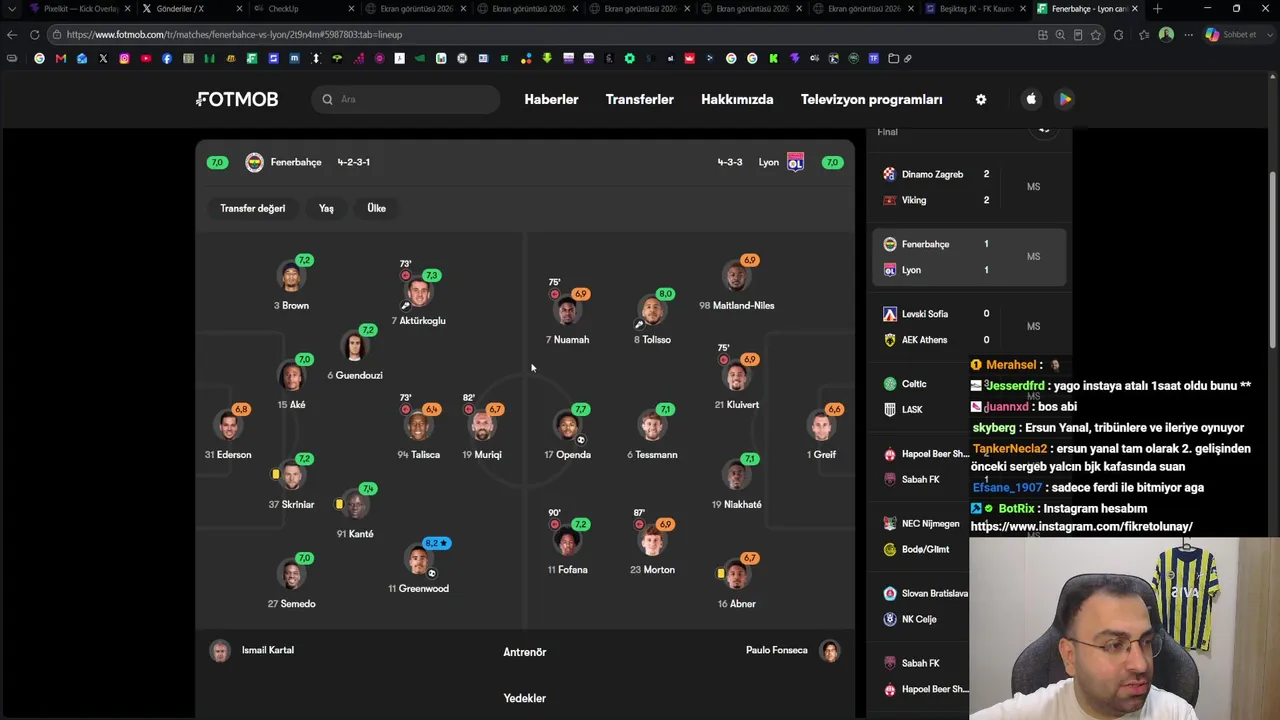Open Kanté's player card
Image resolution: width=1280 pixels, height=720 pixels.
354,511
